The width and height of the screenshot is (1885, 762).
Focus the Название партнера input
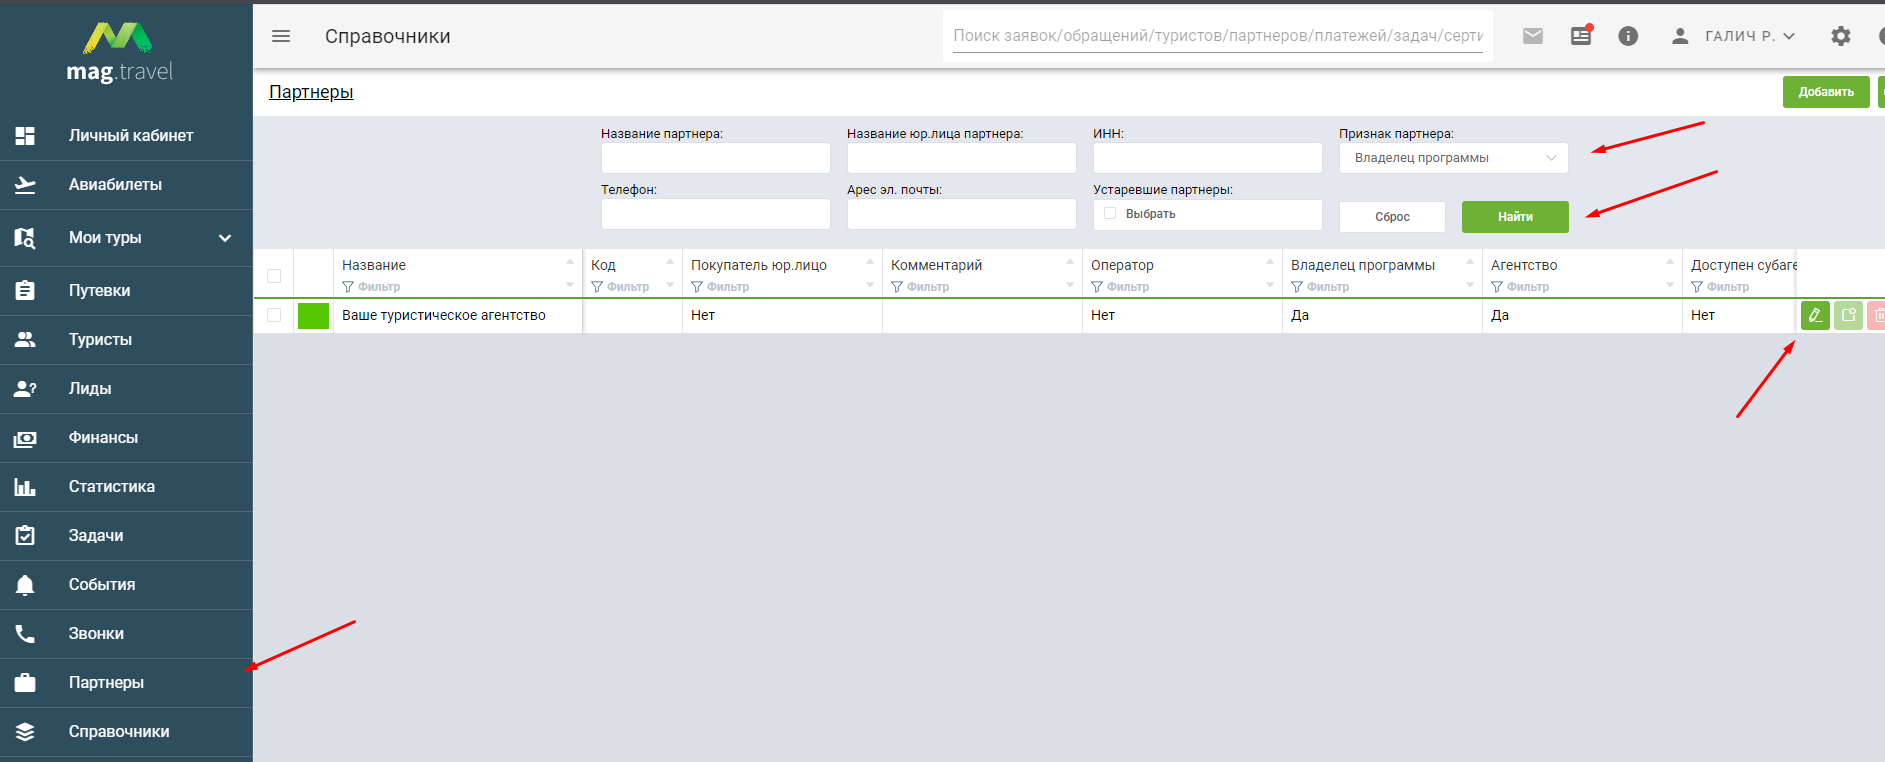click(x=716, y=158)
